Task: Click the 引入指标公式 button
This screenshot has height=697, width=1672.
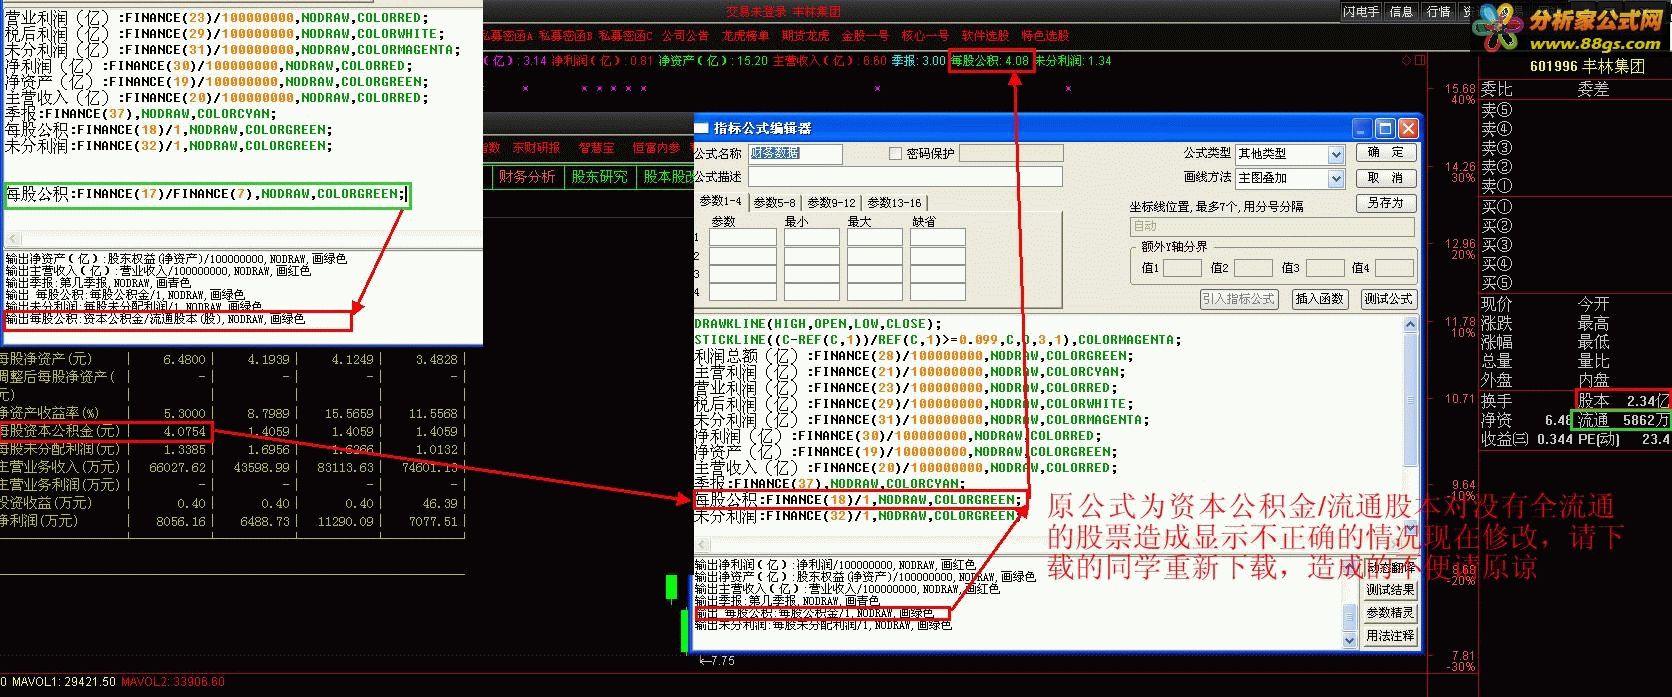Action: click(1239, 299)
